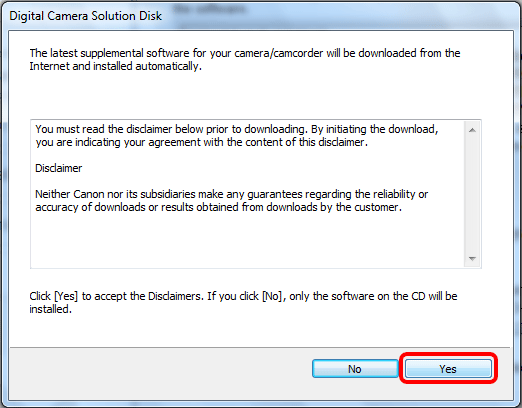The image size is (522, 408).
Task: Click the 'You must read the disclaimer' paragraph
Action: (237, 136)
